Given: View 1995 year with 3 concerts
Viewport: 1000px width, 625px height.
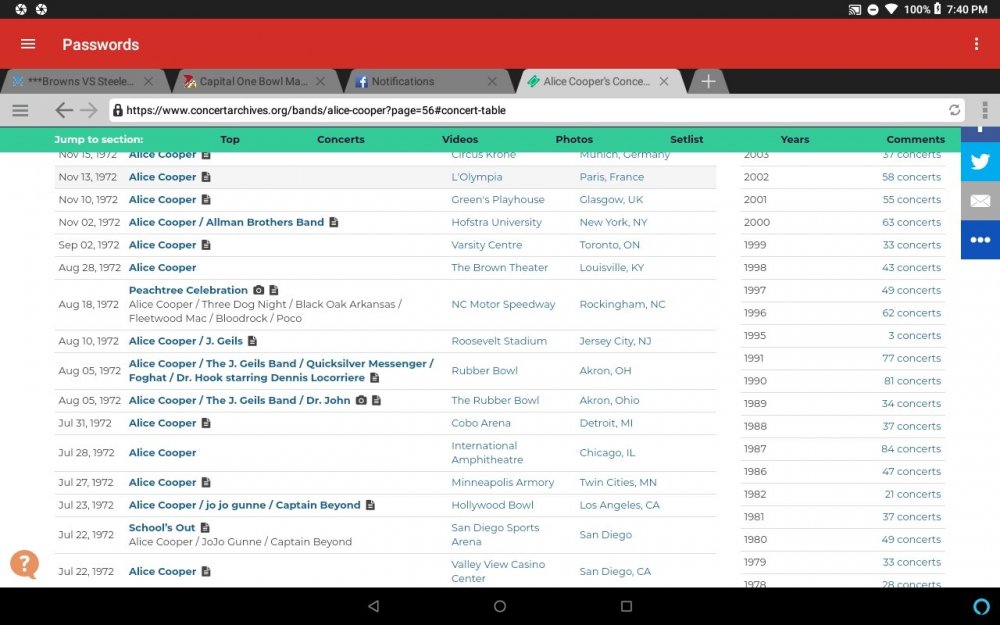Looking at the screenshot, I should [x=842, y=335].
